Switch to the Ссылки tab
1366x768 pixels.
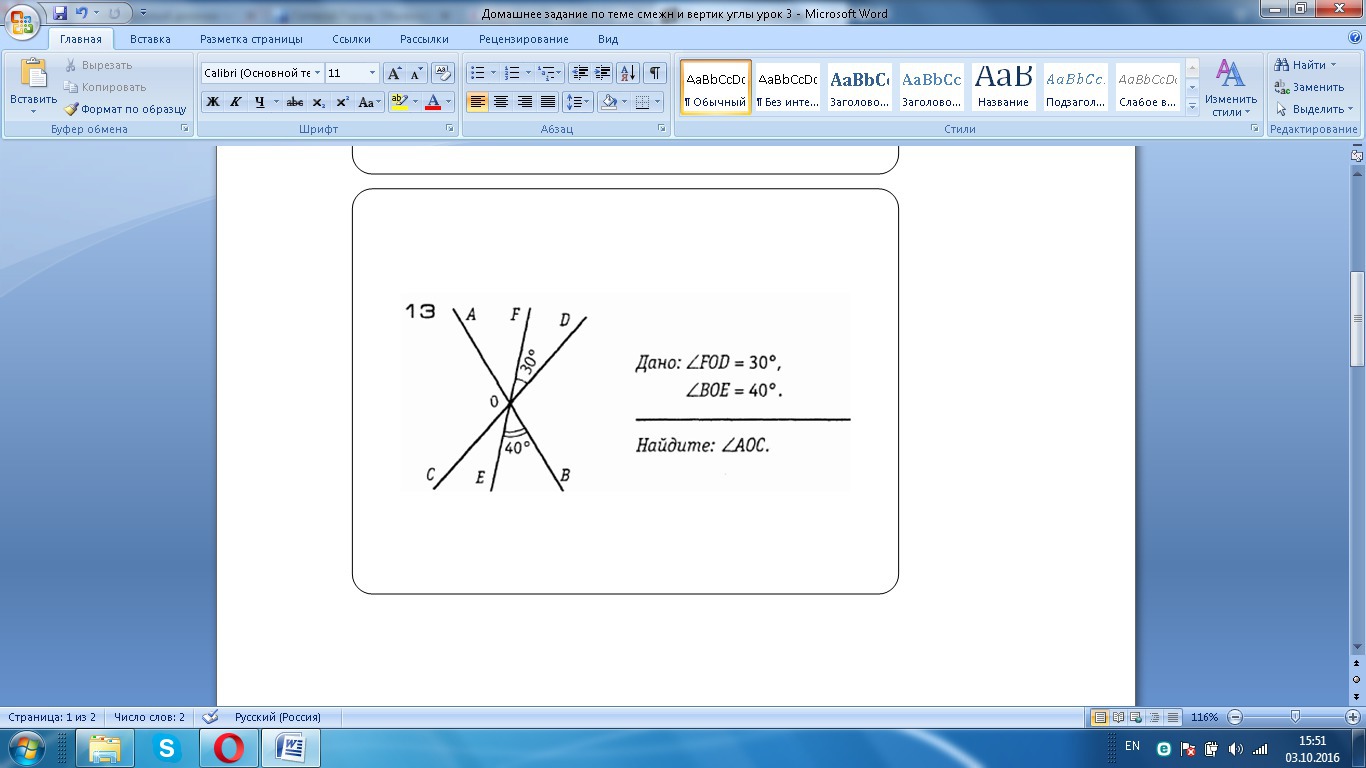pyautogui.click(x=351, y=39)
